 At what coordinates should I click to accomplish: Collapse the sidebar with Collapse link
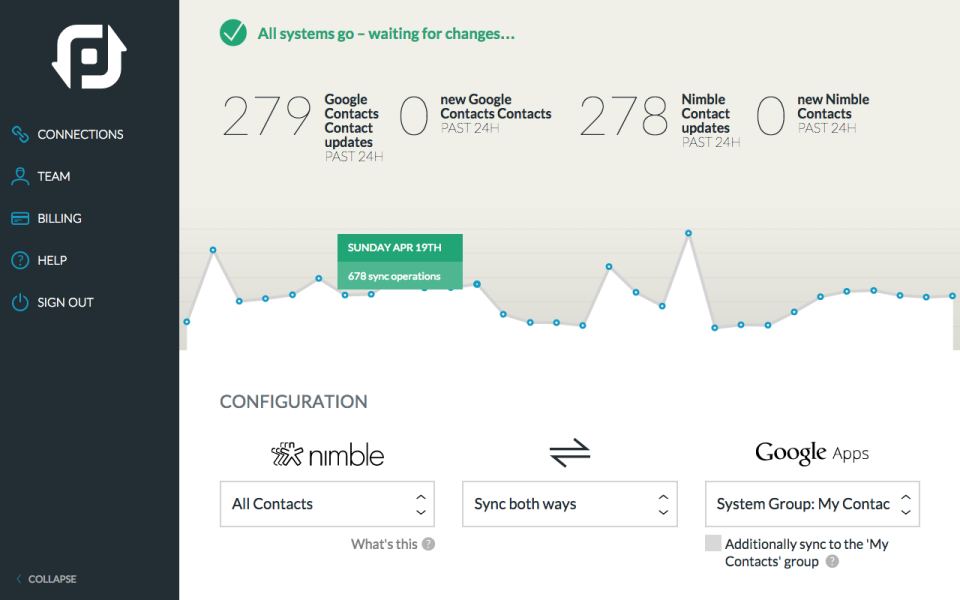[47, 579]
